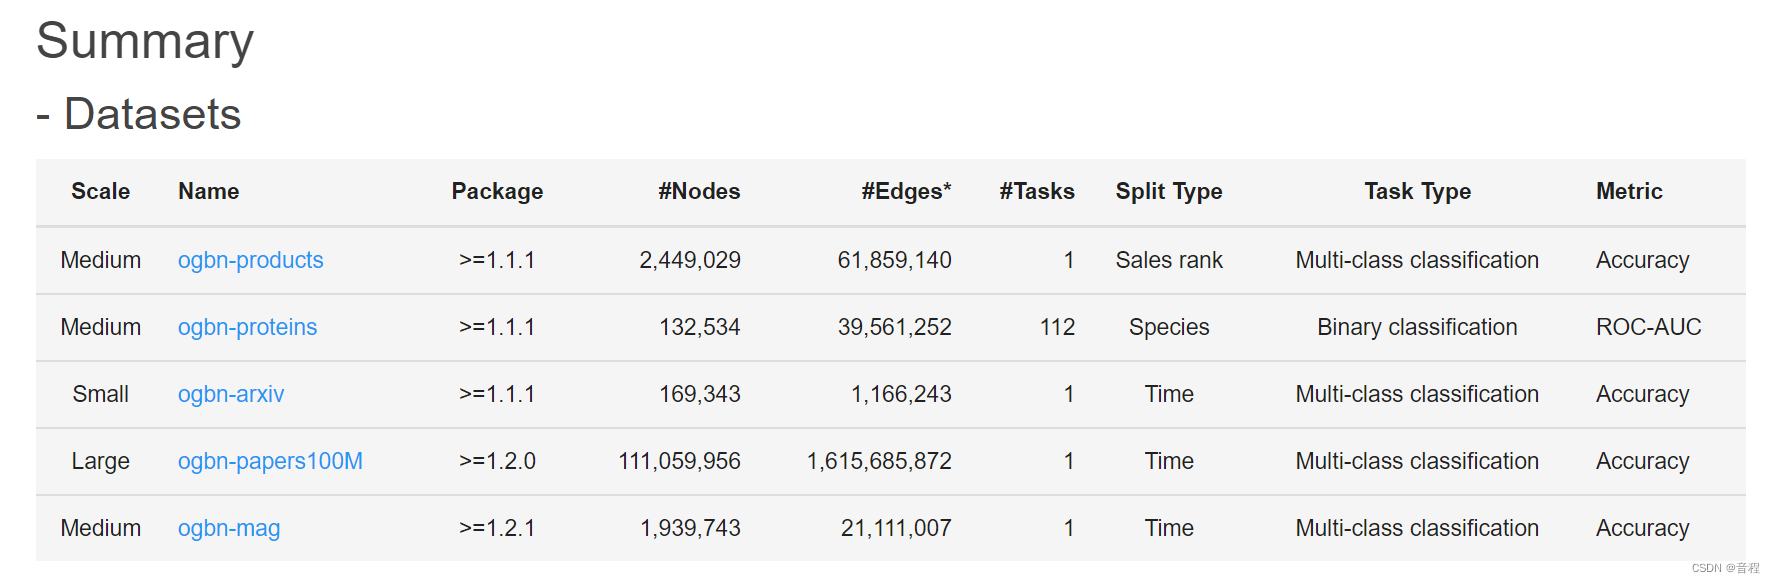The image size is (1775, 583).
Task: Open the ogbn-papers100M dataset link
Action: pos(270,462)
